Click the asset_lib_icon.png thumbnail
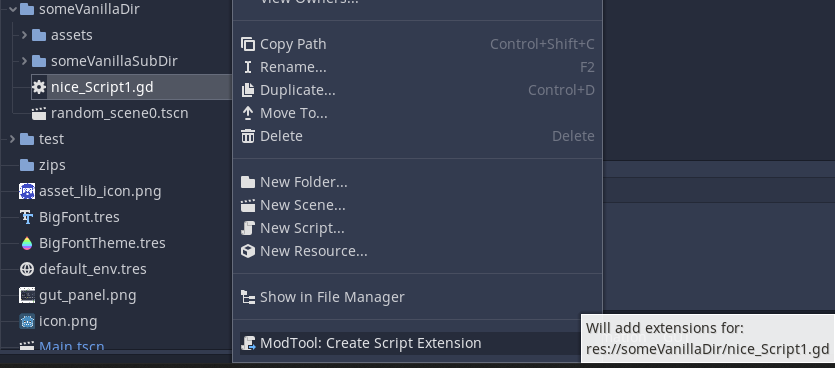835x368 pixels. (x=27, y=191)
